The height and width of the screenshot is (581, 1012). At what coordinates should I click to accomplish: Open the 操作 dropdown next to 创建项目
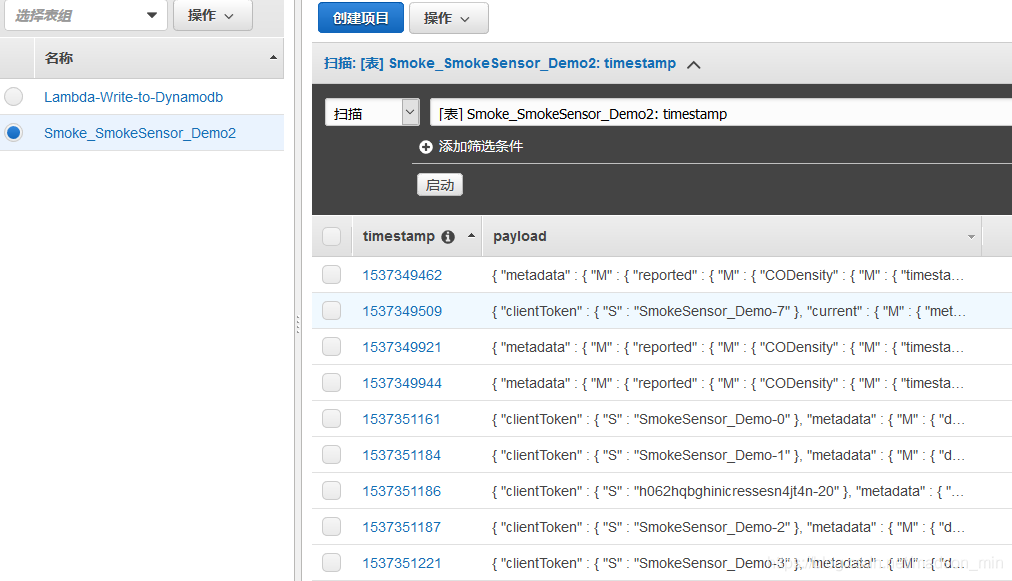pyautogui.click(x=449, y=18)
